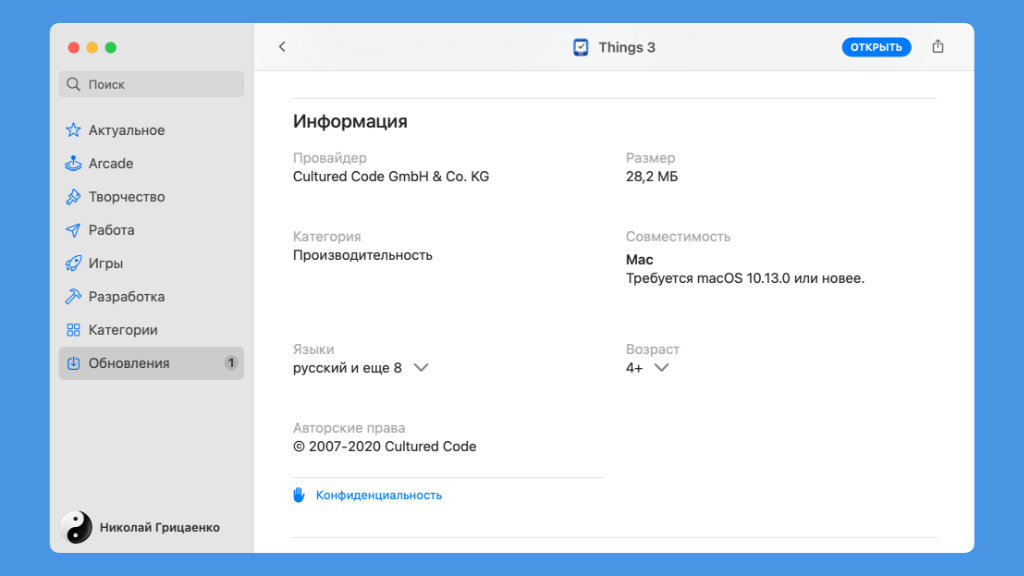Click the rocket icon beside Игры
This screenshot has width=1024, height=576.
pyautogui.click(x=73, y=263)
